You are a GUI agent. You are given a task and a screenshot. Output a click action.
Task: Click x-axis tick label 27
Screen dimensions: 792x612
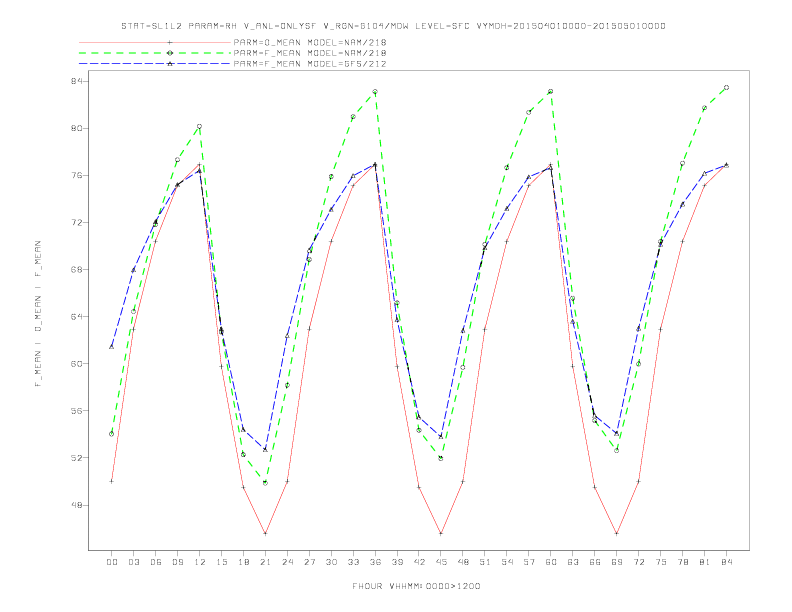(x=309, y=562)
